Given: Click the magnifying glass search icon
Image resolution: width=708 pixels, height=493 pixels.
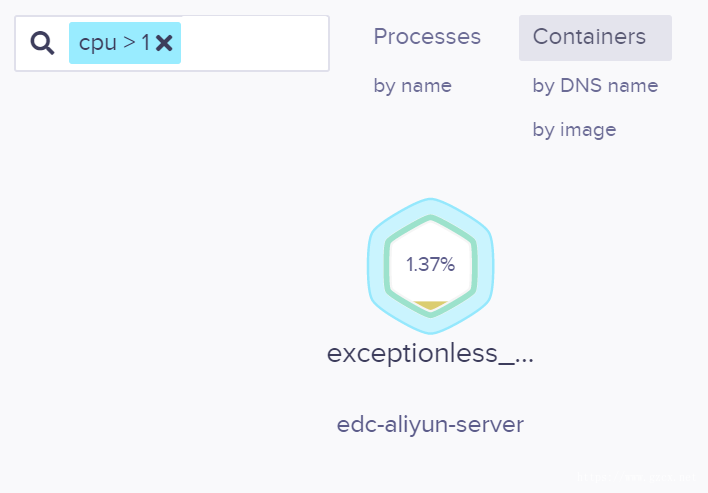Looking at the screenshot, I should coord(42,43).
